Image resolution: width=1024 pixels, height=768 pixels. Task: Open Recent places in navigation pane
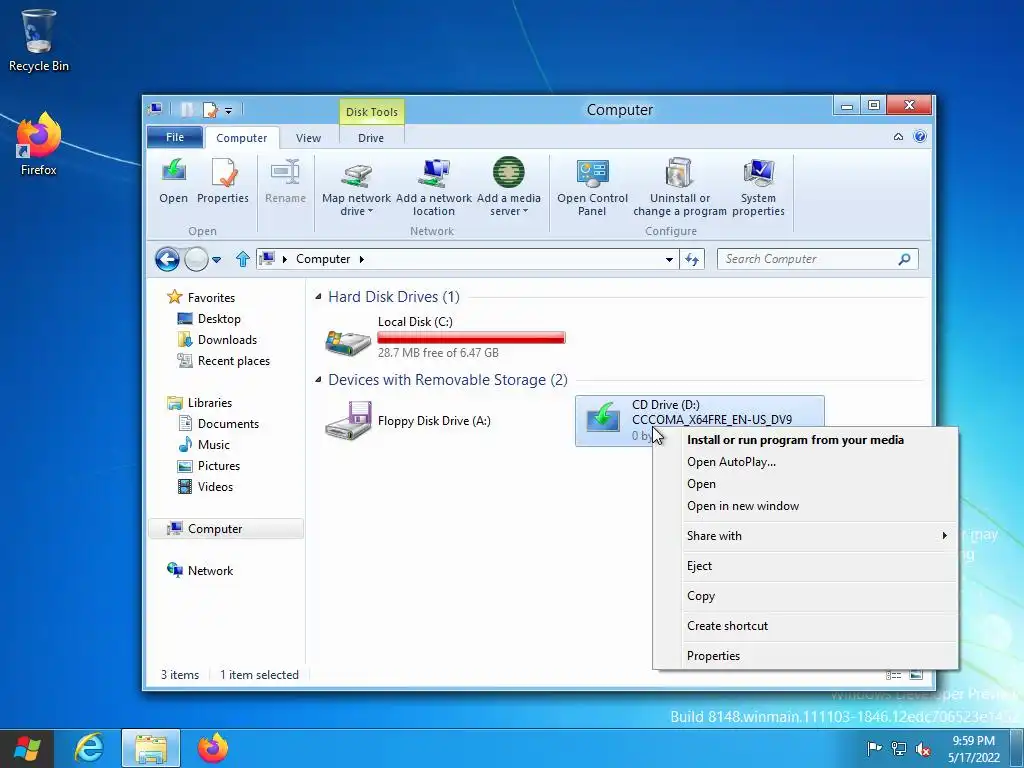click(x=223, y=360)
